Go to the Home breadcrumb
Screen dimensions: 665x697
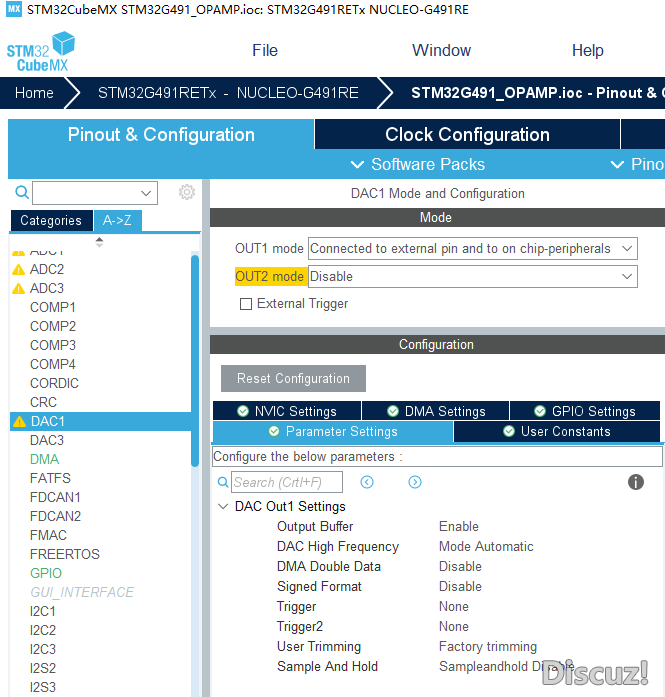pyautogui.click(x=34, y=93)
